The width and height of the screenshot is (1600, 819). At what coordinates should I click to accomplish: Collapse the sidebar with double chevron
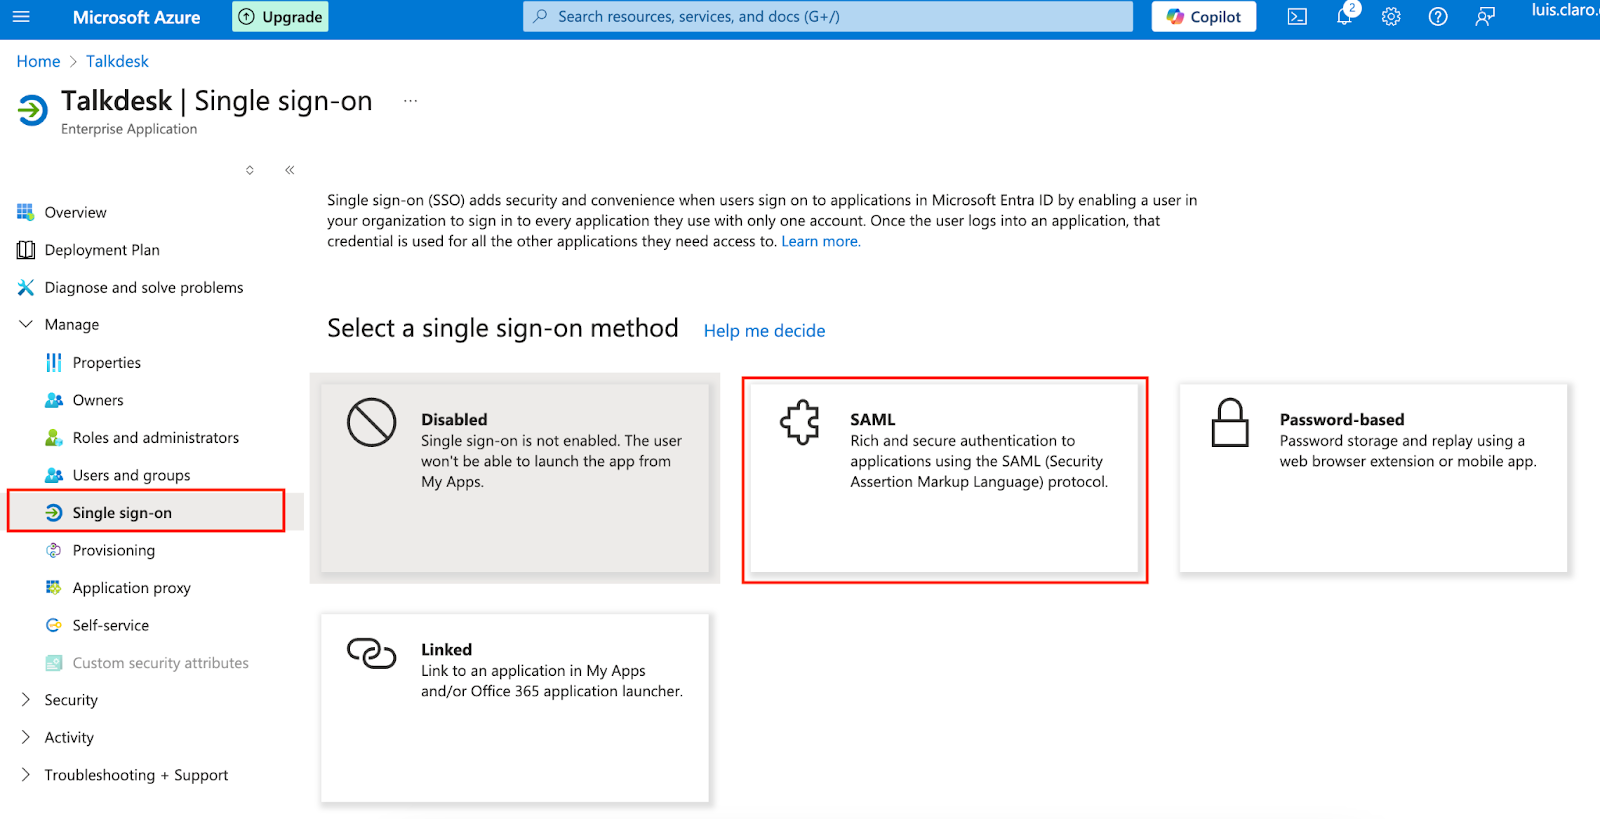(x=289, y=170)
